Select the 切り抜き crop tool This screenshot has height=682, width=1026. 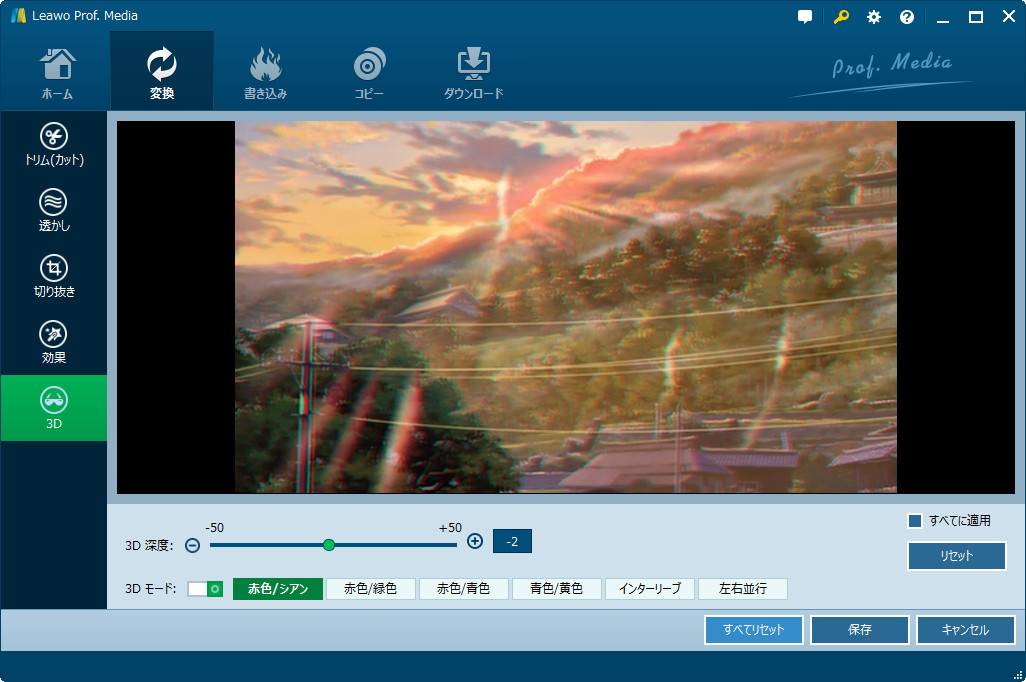54,276
